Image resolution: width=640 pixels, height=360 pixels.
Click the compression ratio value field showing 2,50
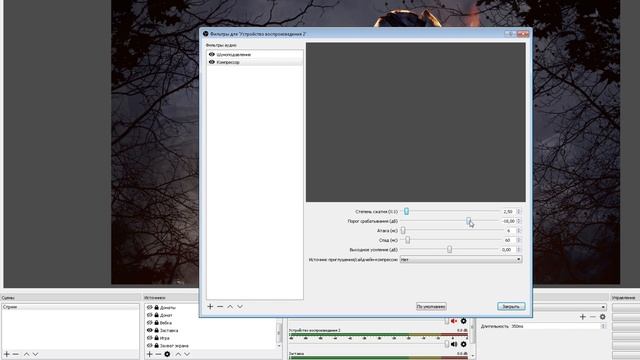click(508, 211)
